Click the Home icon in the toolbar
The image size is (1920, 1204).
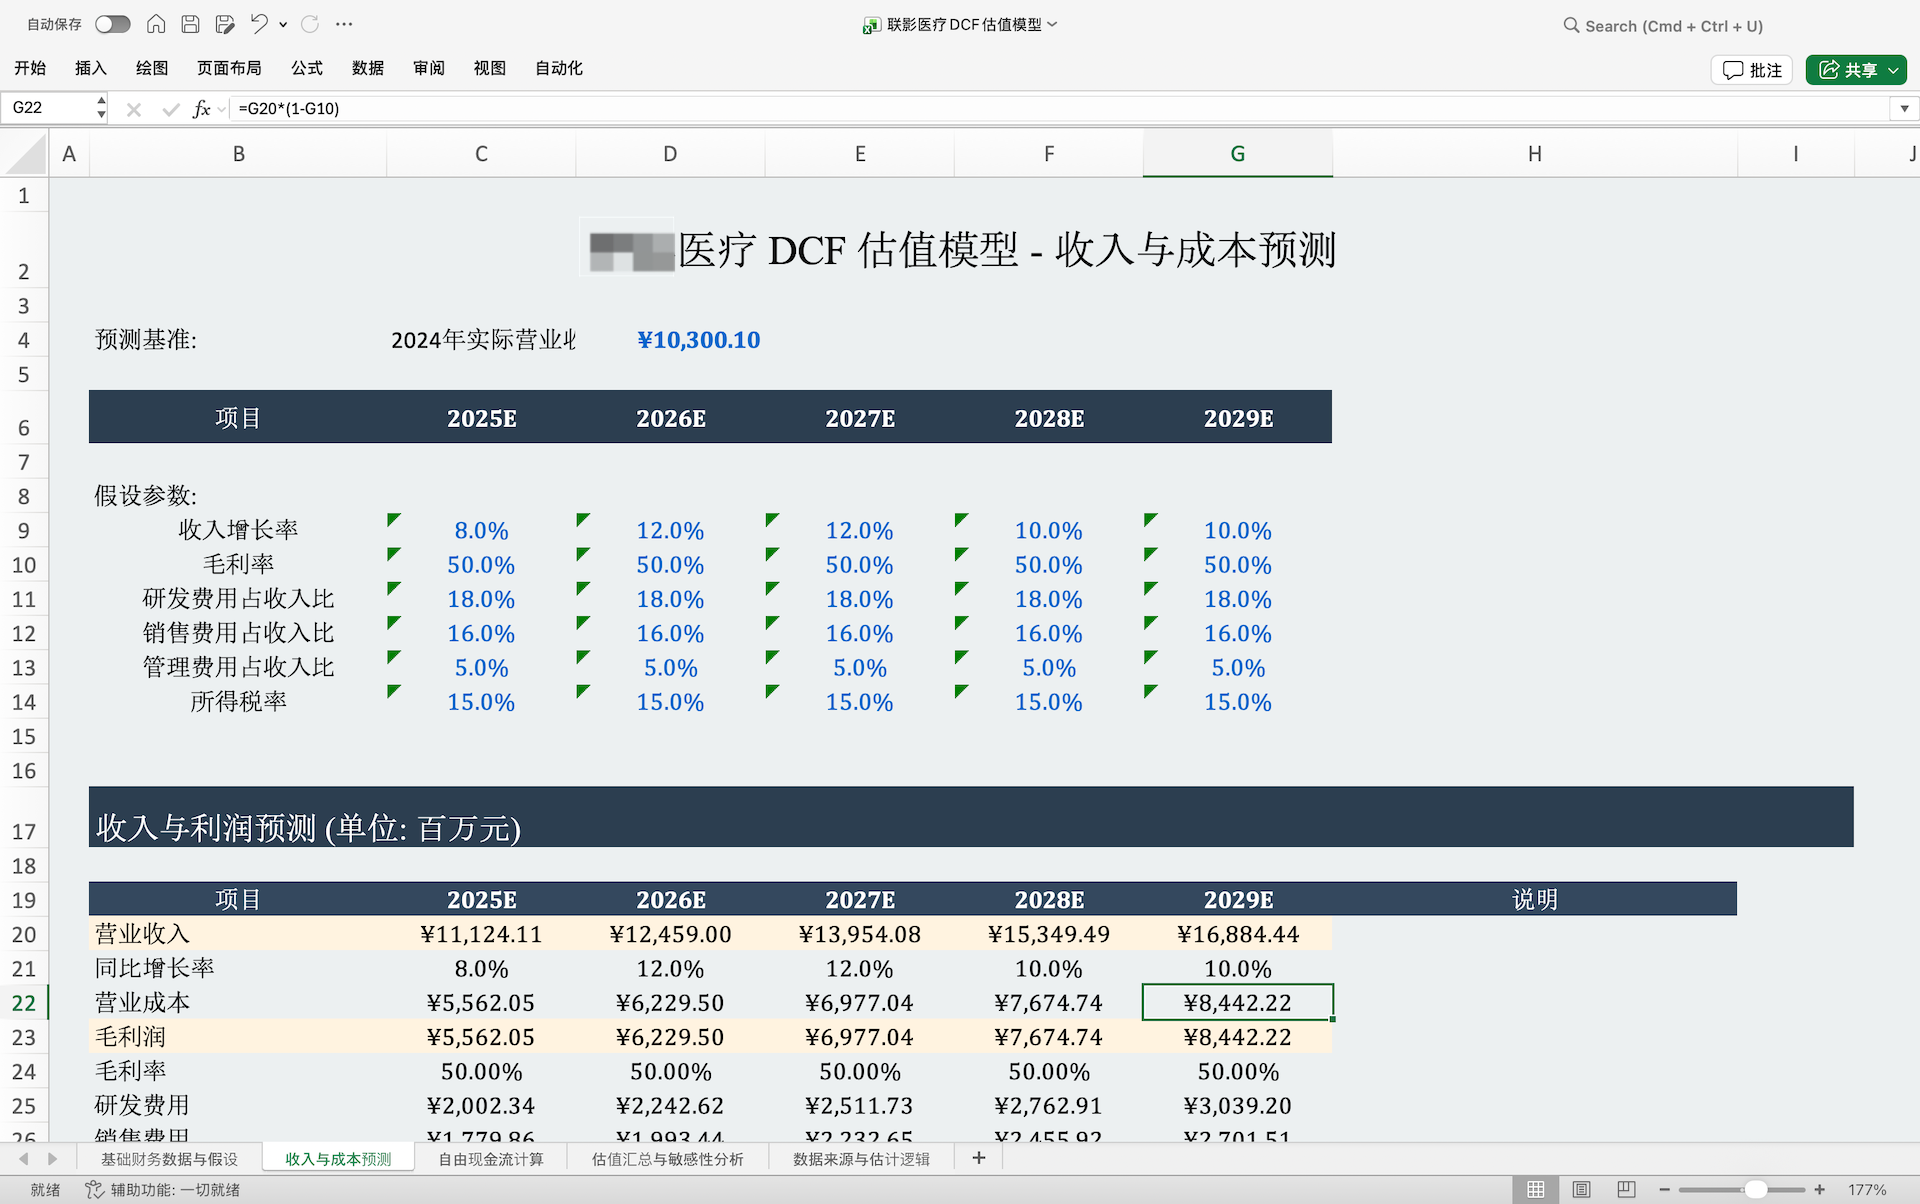156,24
